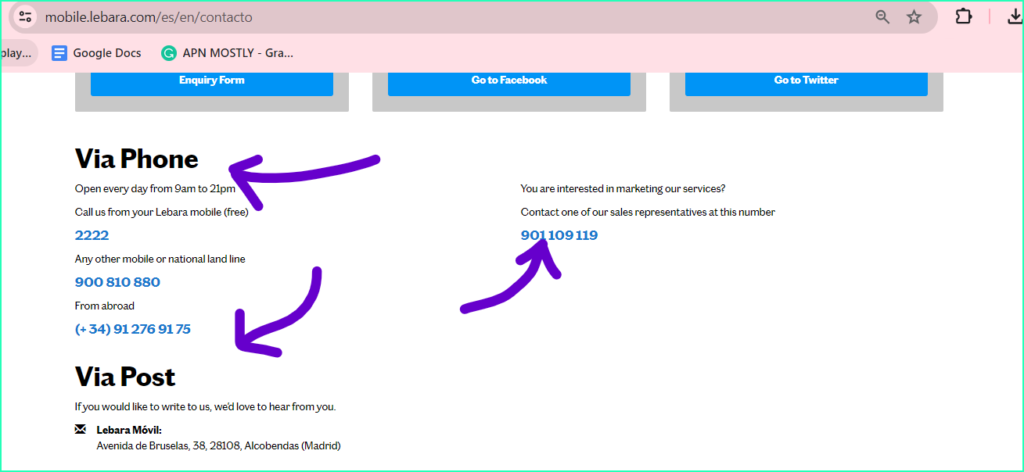Select the 'From abroad' label

click(104, 306)
